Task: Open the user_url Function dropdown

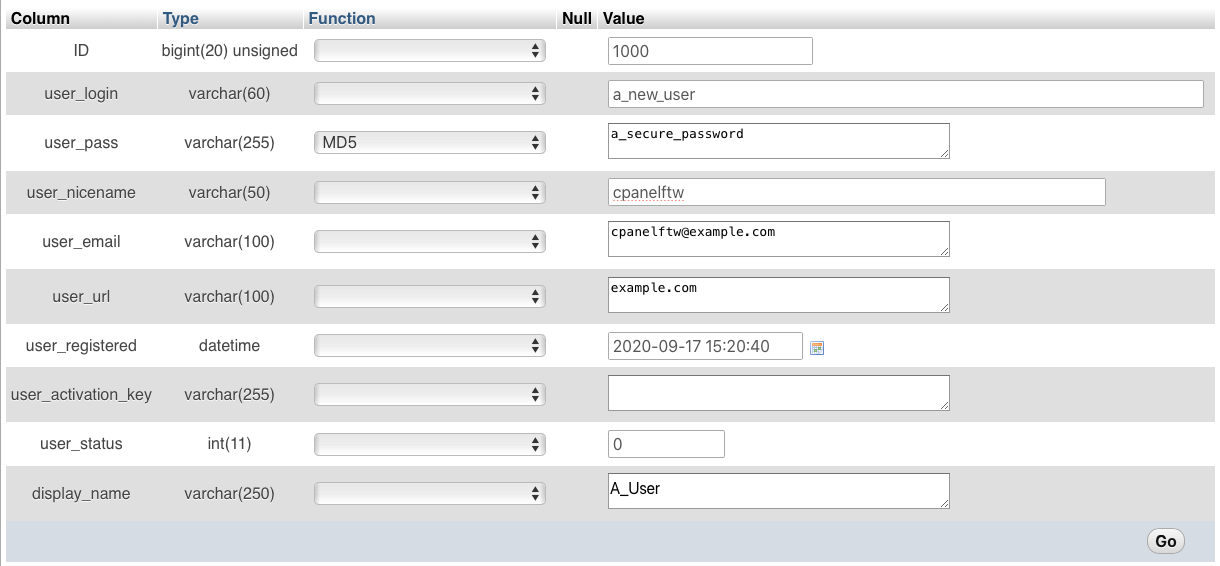Action: (430, 296)
